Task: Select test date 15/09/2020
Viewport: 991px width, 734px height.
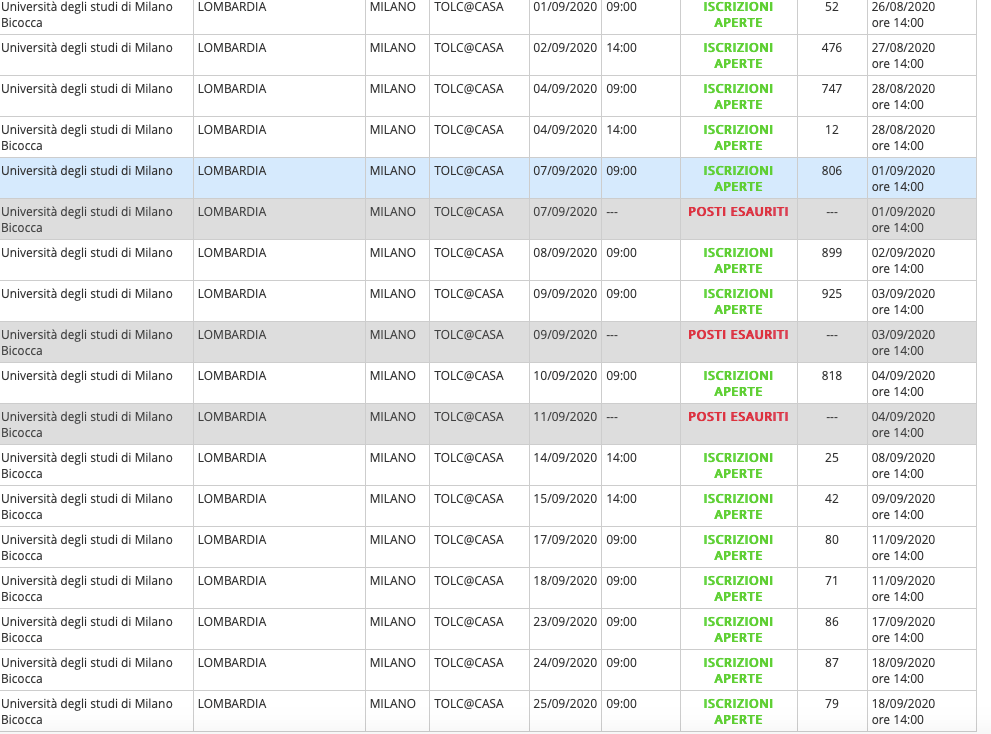Action: pyautogui.click(x=565, y=499)
